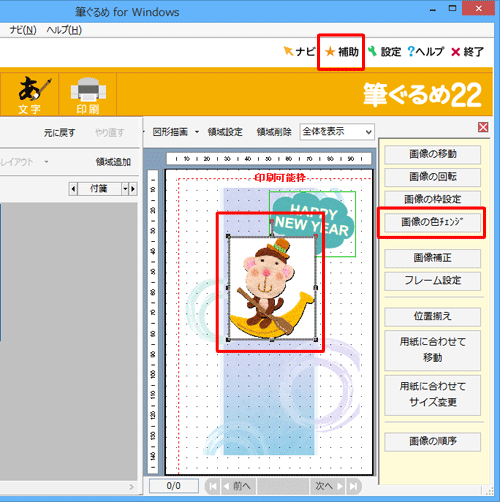Open the 図形描画 dropdown arrow
500x502 pixels.
[197, 132]
